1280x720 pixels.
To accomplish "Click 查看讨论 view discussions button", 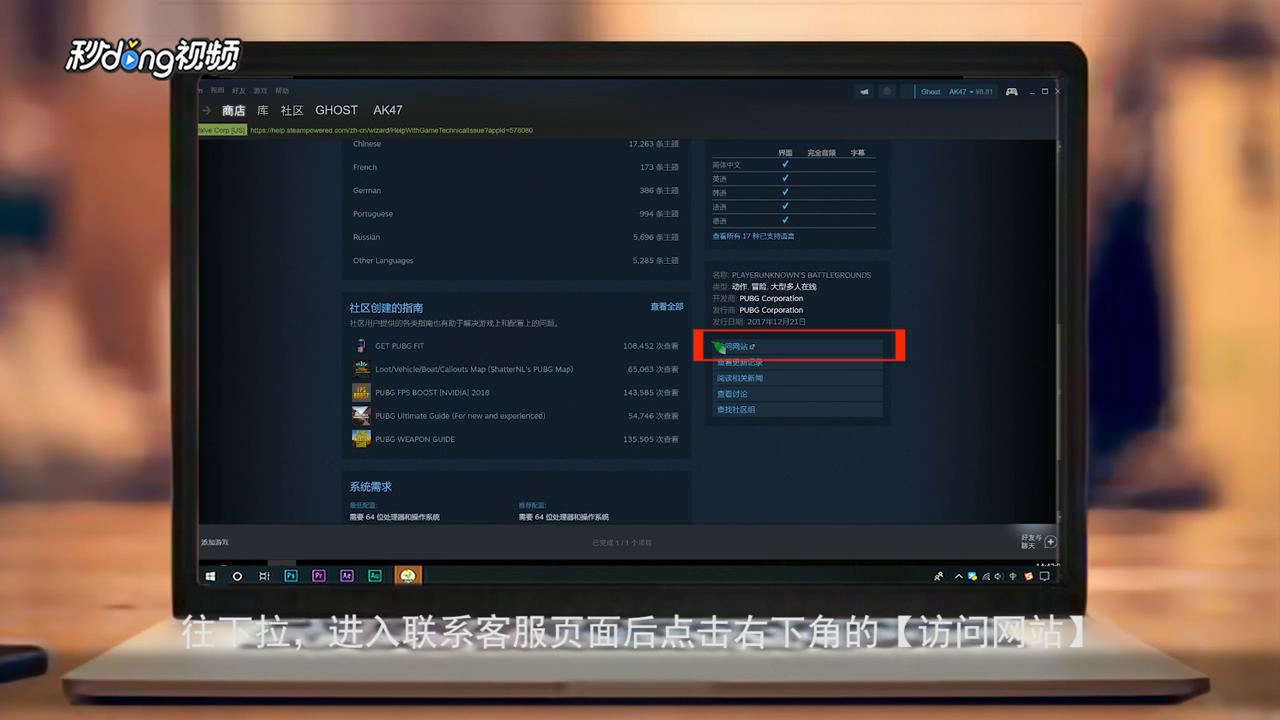I will click(797, 394).
